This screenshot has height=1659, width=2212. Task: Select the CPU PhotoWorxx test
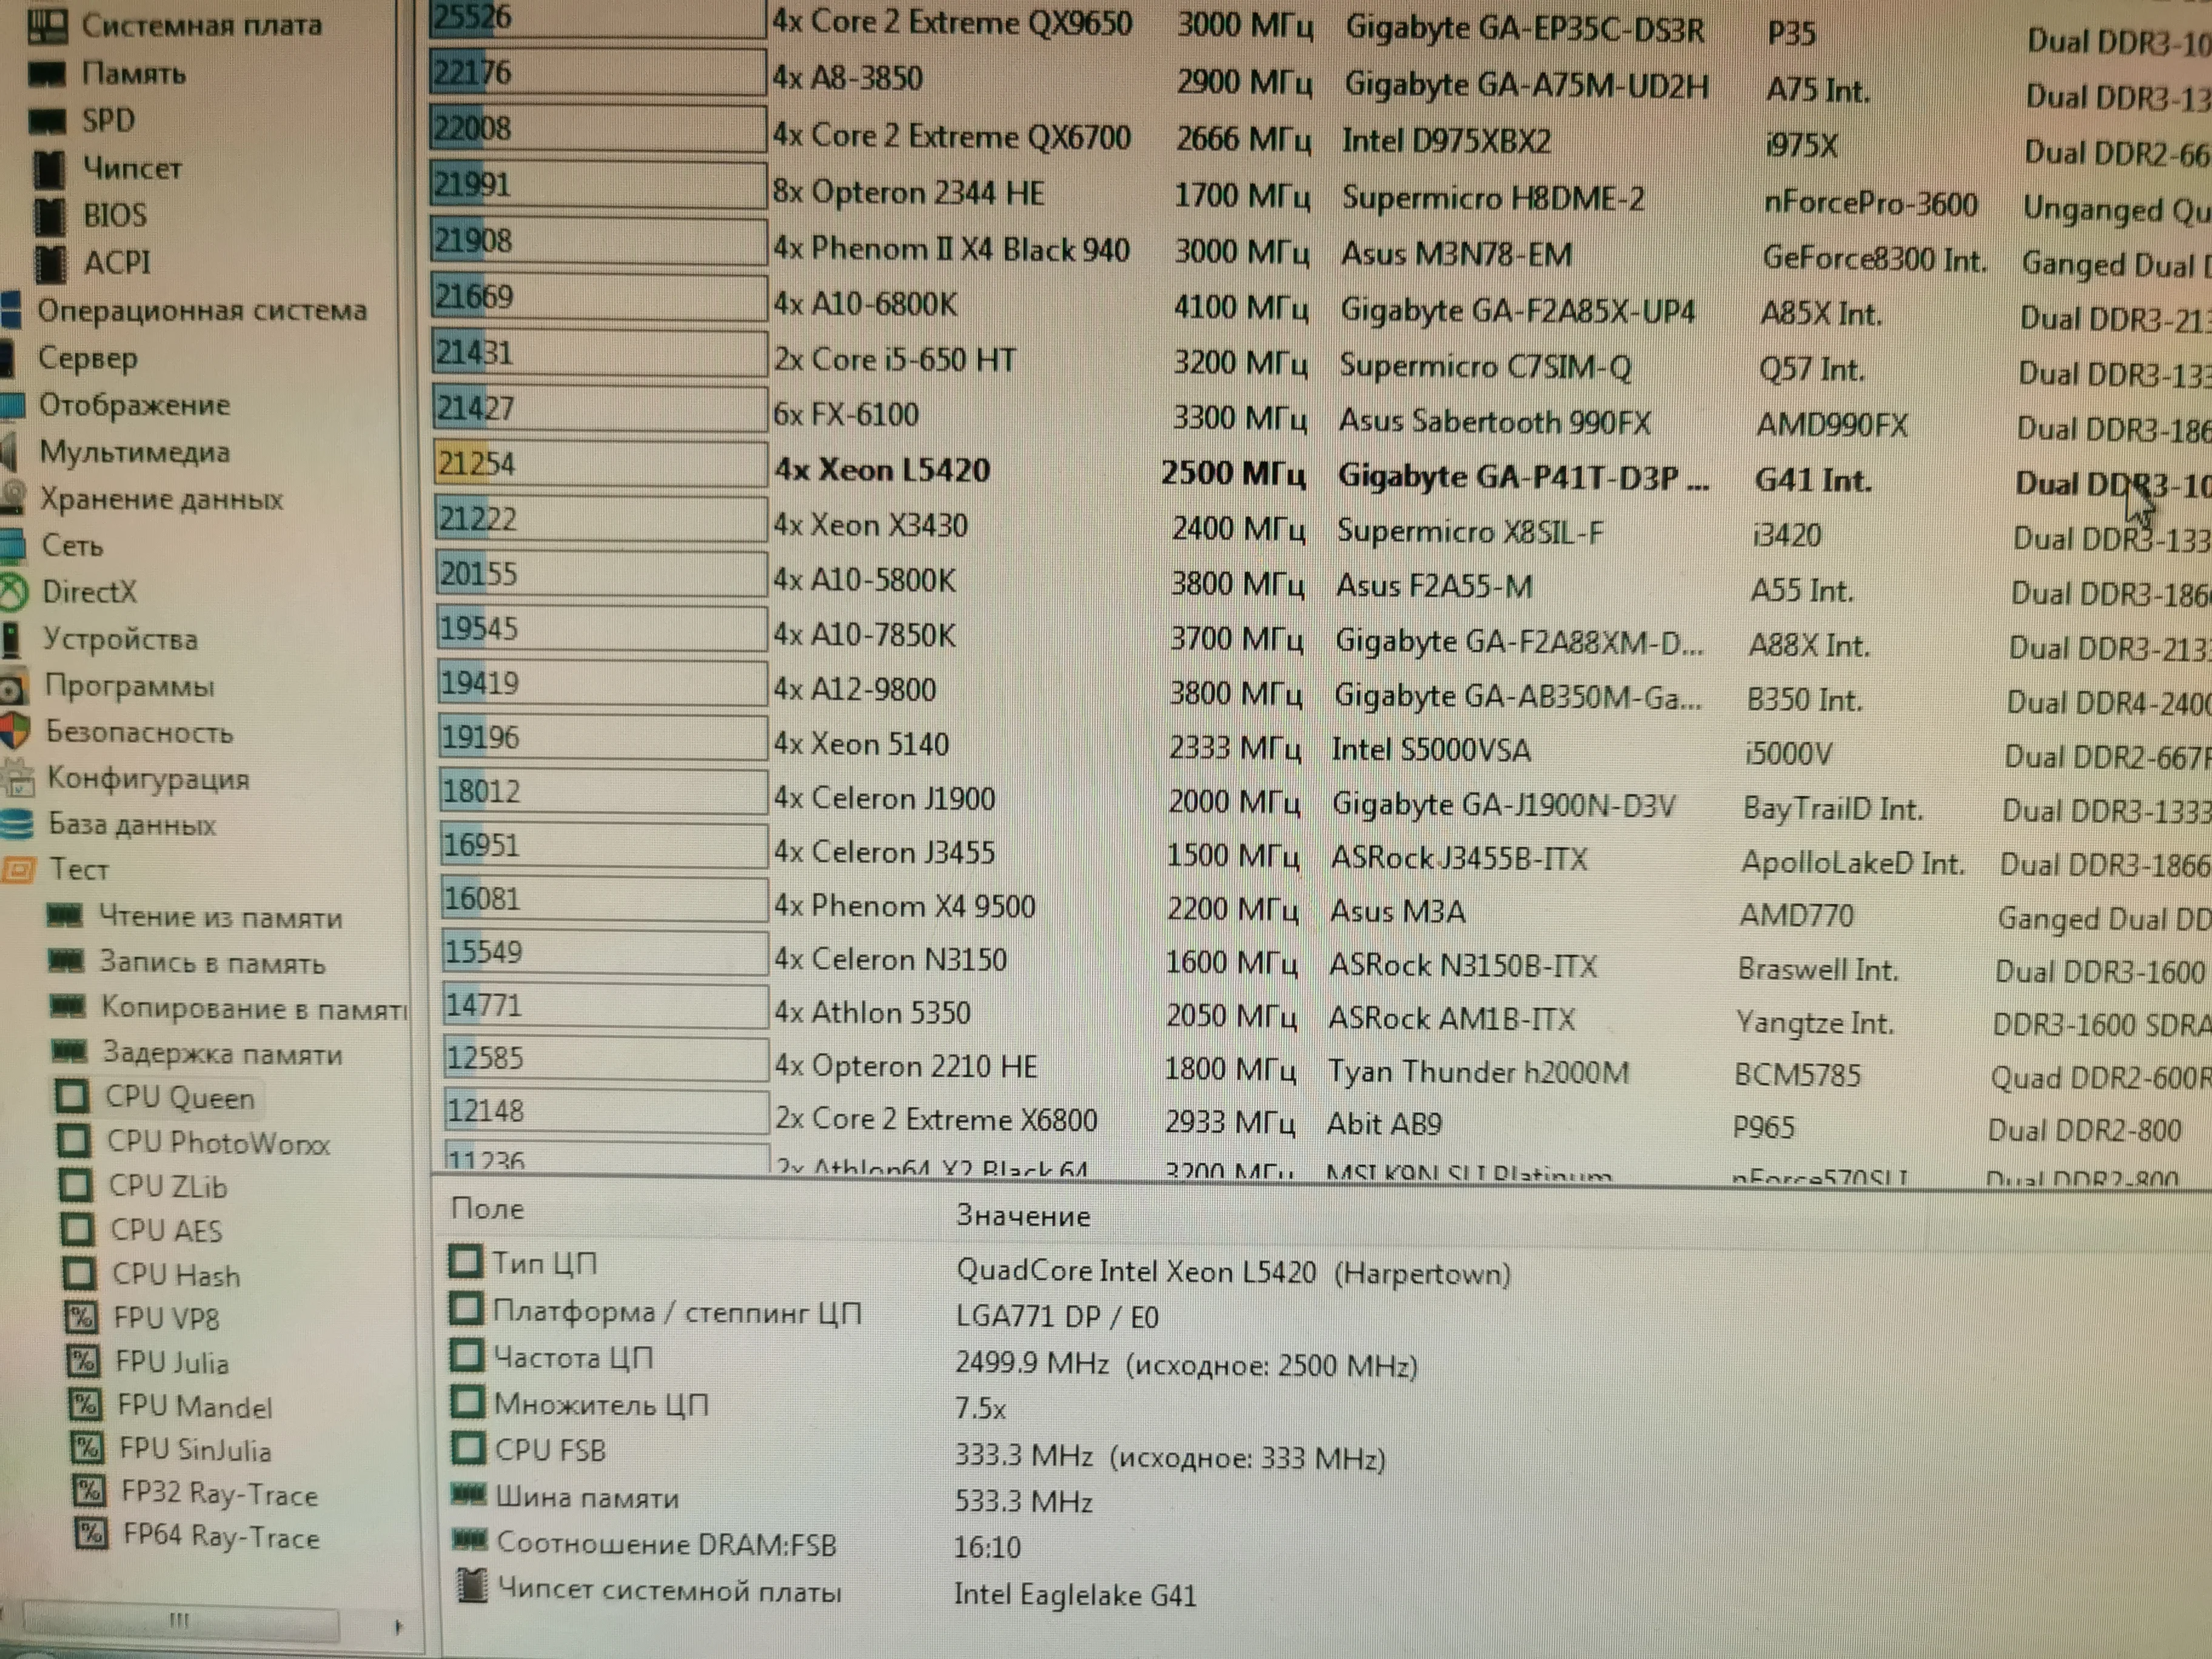coord(217,1142)
